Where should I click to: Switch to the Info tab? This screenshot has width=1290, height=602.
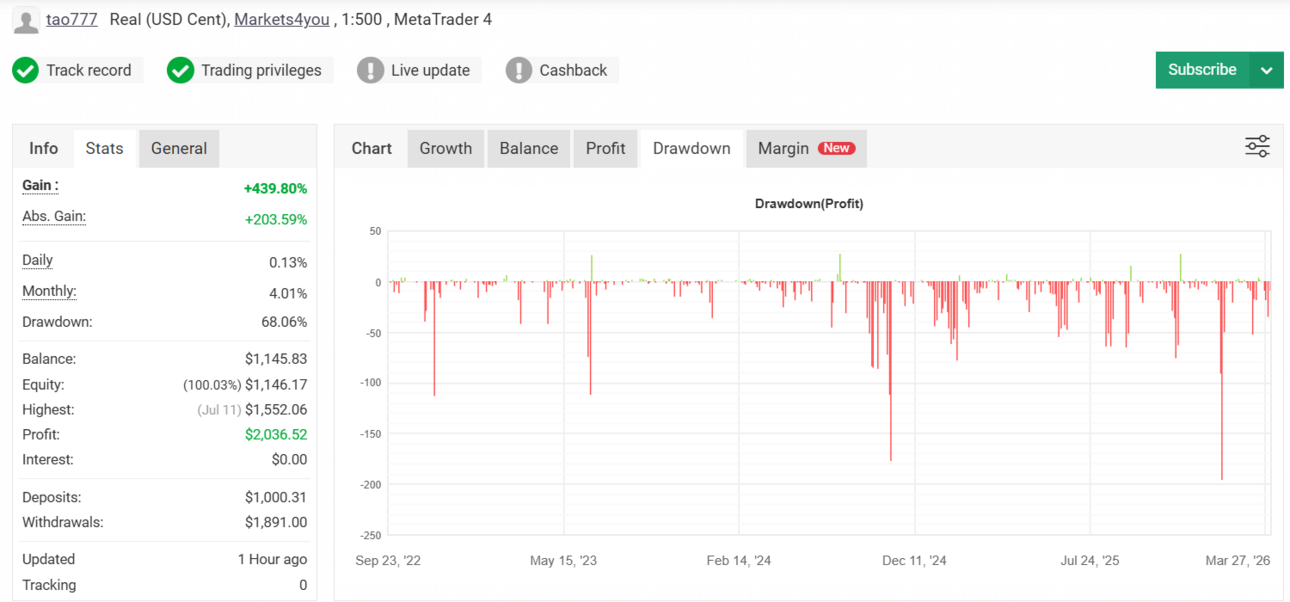tap(44, 148)
